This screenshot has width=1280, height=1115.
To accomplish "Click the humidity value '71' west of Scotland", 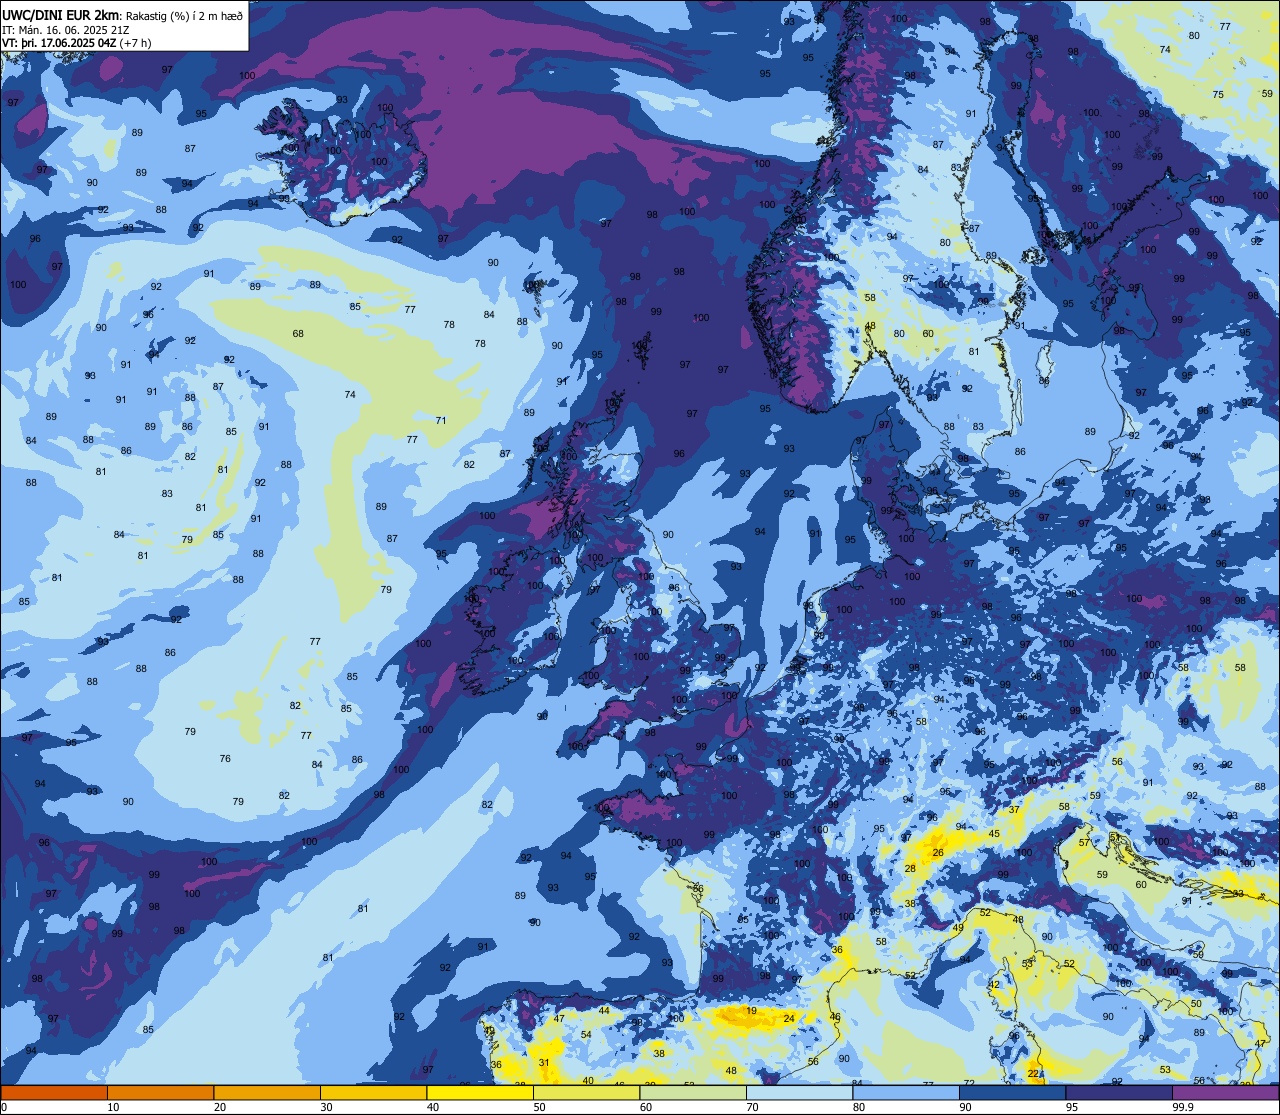I will 441,420.
